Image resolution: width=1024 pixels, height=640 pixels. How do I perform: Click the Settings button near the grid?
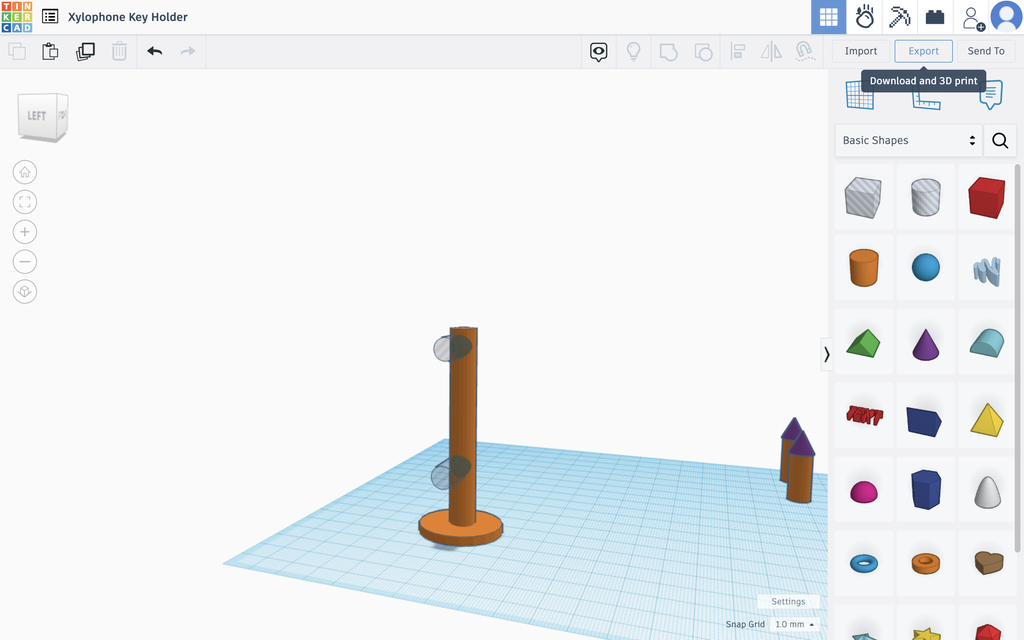point(788,601)
